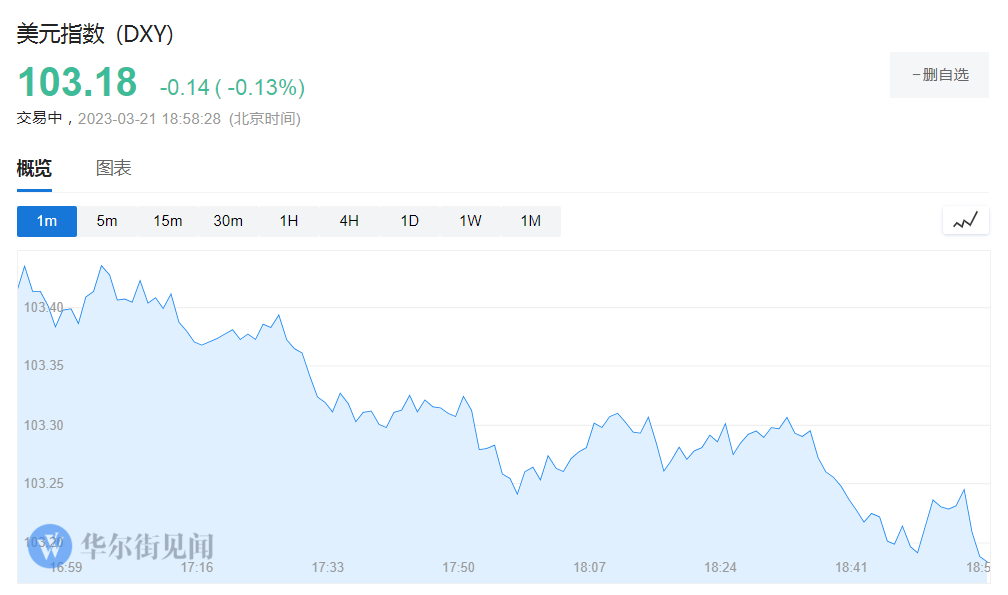The height and width of the screenshot is (595, 1008).
Task: Switch to the 图表 chart tab
Action: tap(114, 168)
